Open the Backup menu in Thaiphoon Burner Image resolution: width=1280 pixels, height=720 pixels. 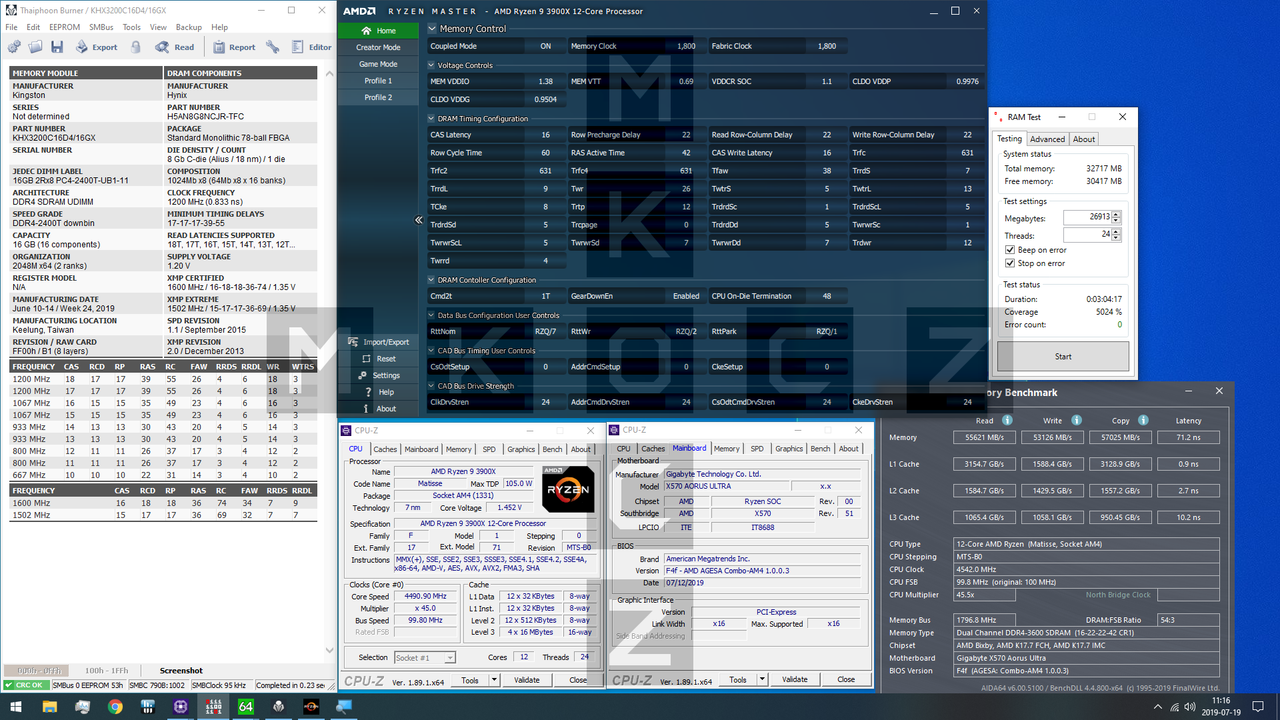[x=188, y=27]
